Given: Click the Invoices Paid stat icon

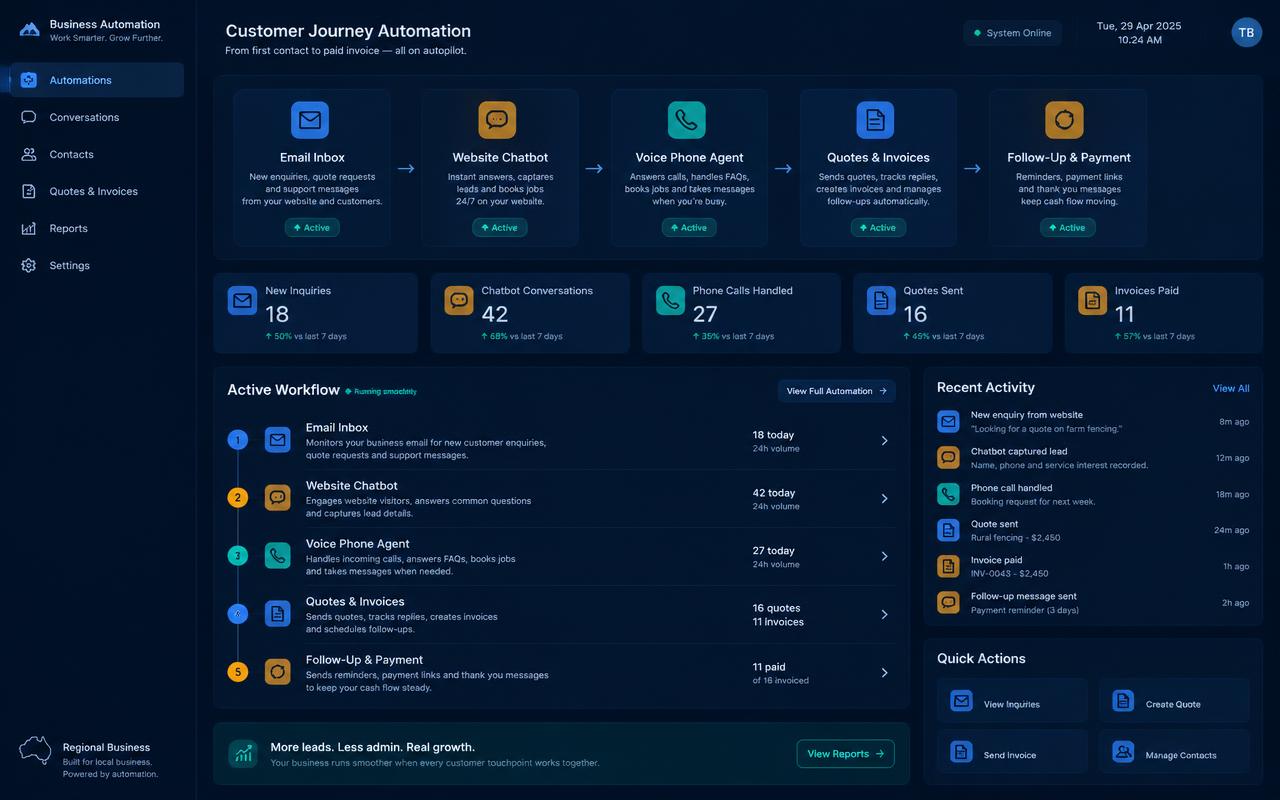Looking at the screenshot, I should tap(1092, 300).
